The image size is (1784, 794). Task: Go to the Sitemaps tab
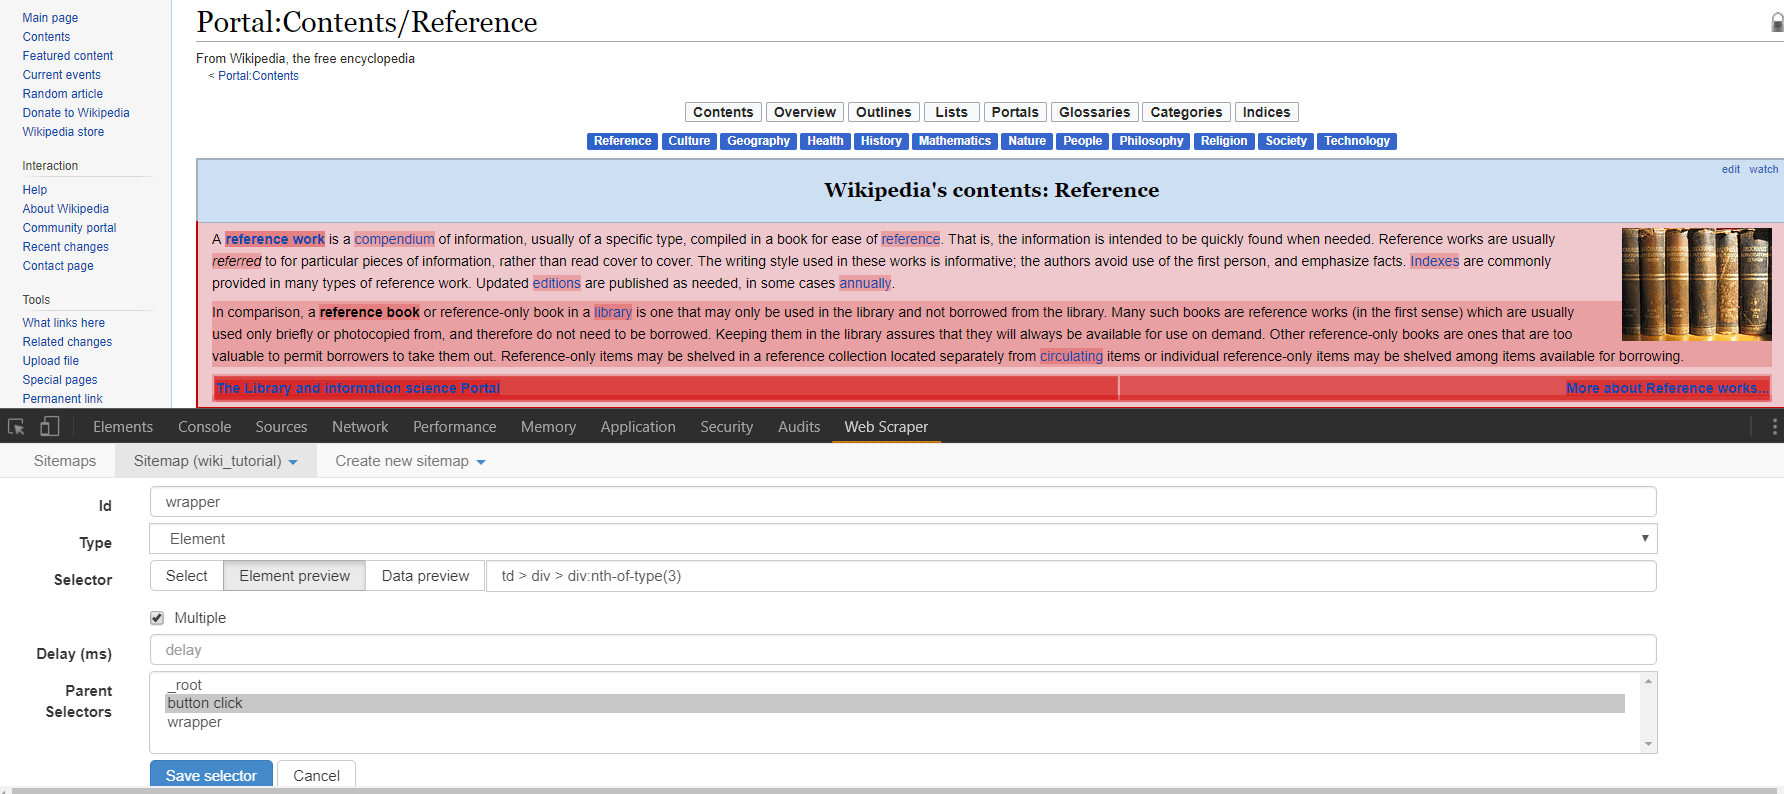click(65, 461)
